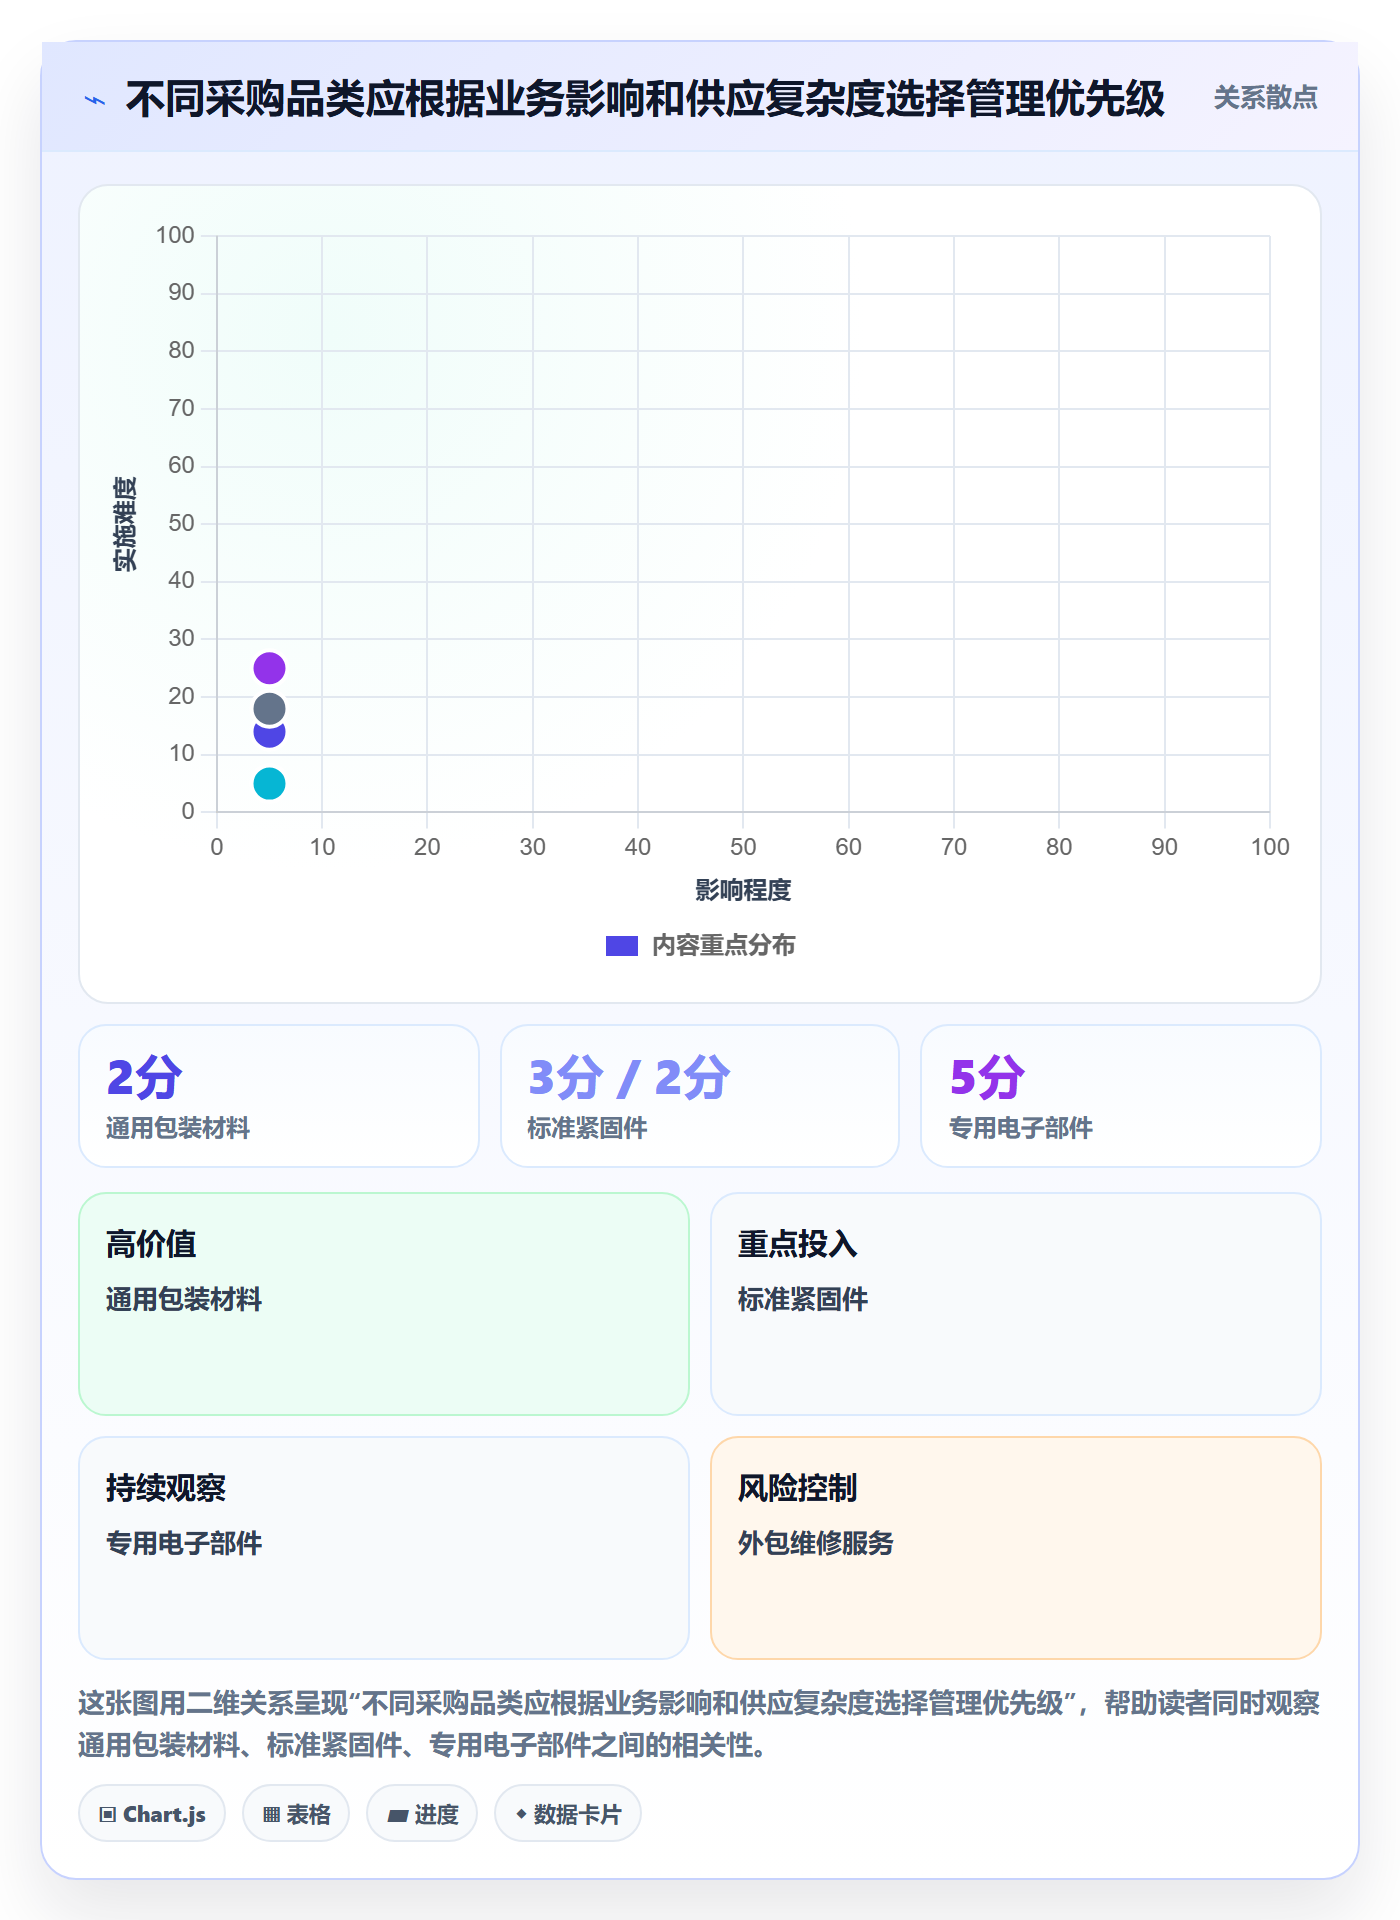The width and height of the screenshot is (1400, 1920).
Task: Click the lightning bolt icon beside the title
Action: point(95,100)
